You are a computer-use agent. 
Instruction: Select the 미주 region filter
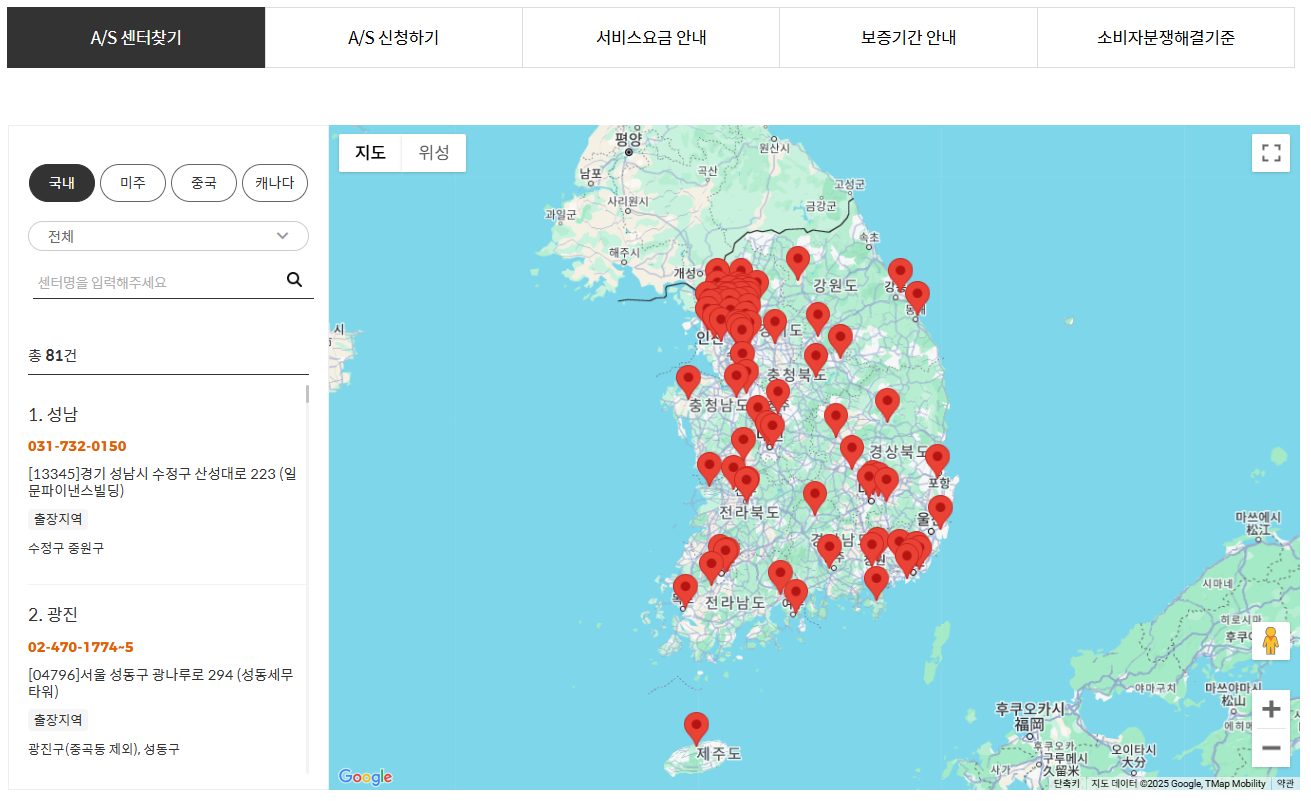click(132, 183)
